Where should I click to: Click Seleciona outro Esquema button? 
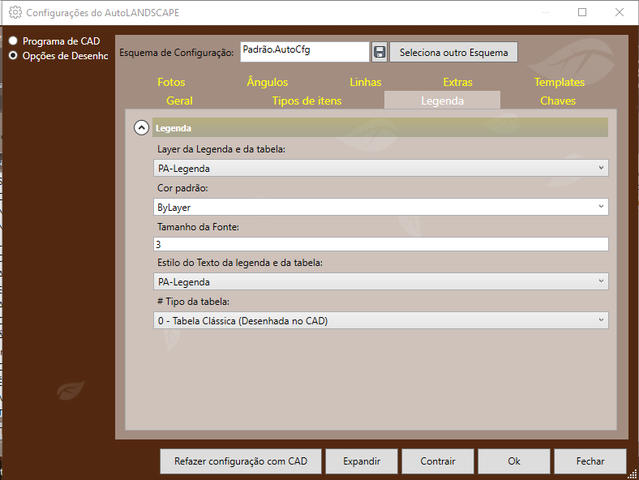[453, 52]
